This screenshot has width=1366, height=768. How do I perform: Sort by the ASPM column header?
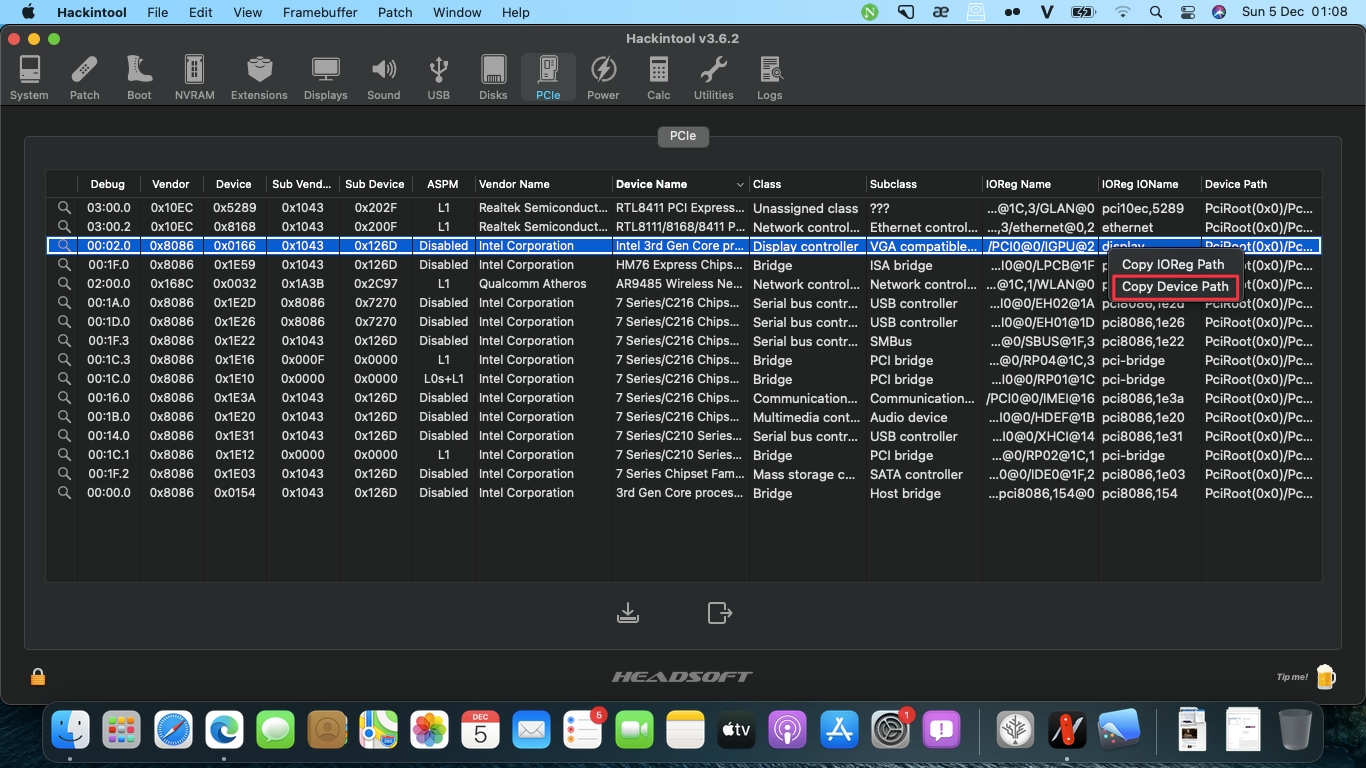pos(443,184)
